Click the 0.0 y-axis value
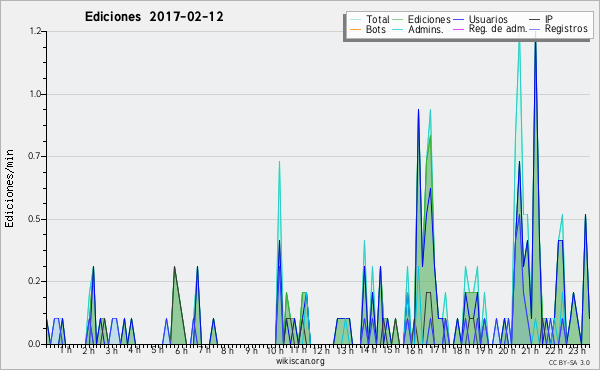The height and width of the screenshot is (370, 600). tap(35, 344)
